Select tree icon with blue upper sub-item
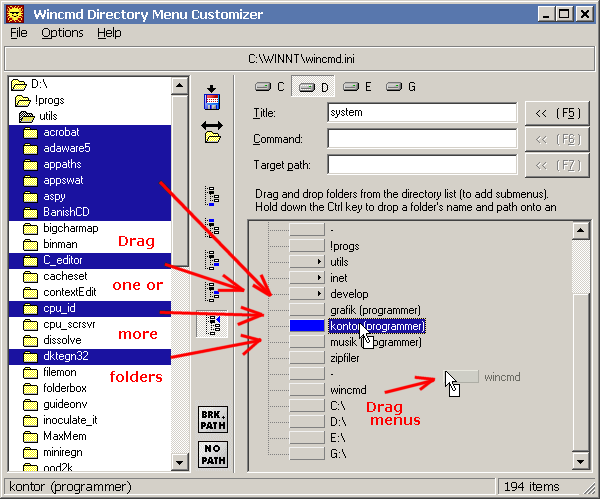 [212, 292]
